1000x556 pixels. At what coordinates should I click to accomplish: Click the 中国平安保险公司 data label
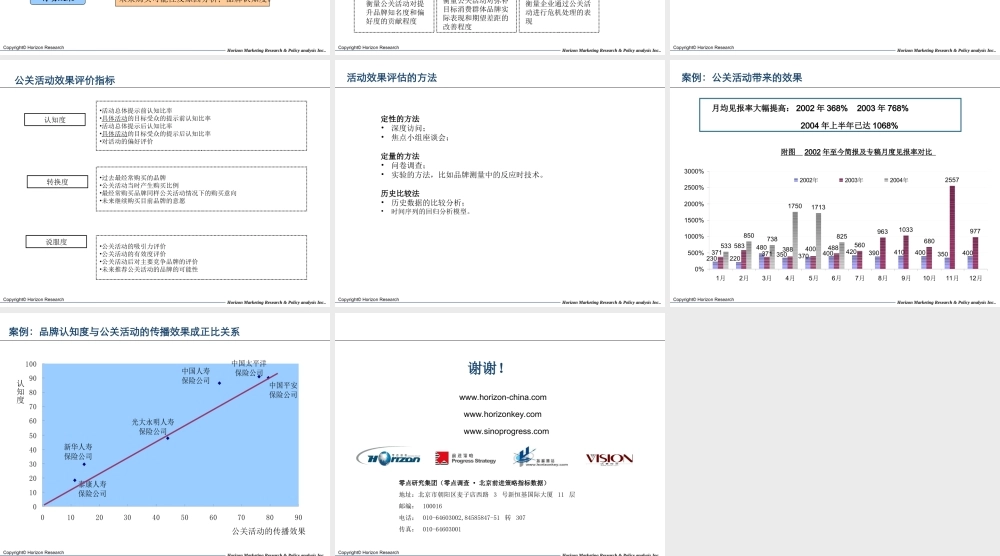283,390
